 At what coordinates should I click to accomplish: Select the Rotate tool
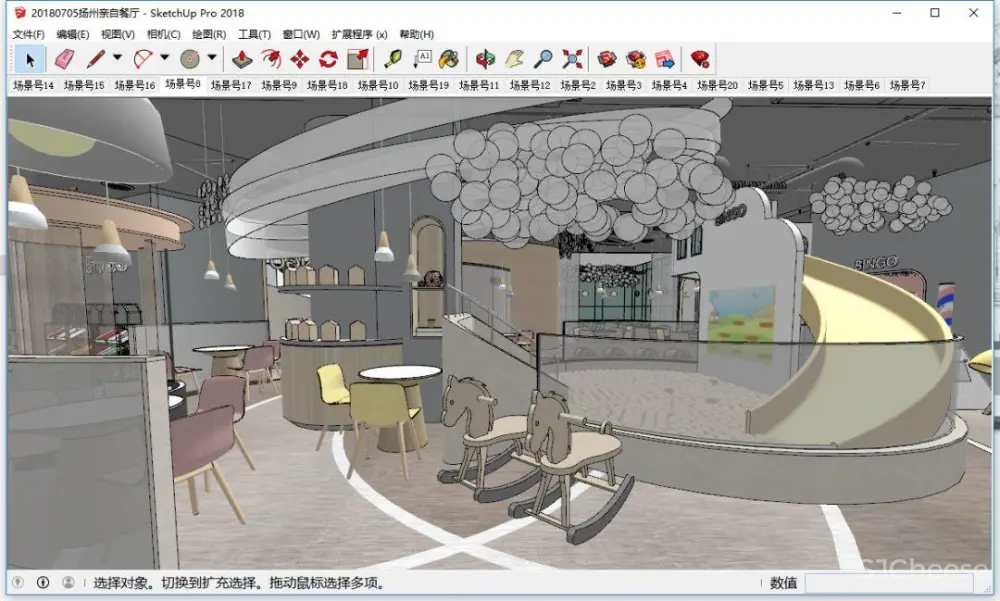(328, 59)
